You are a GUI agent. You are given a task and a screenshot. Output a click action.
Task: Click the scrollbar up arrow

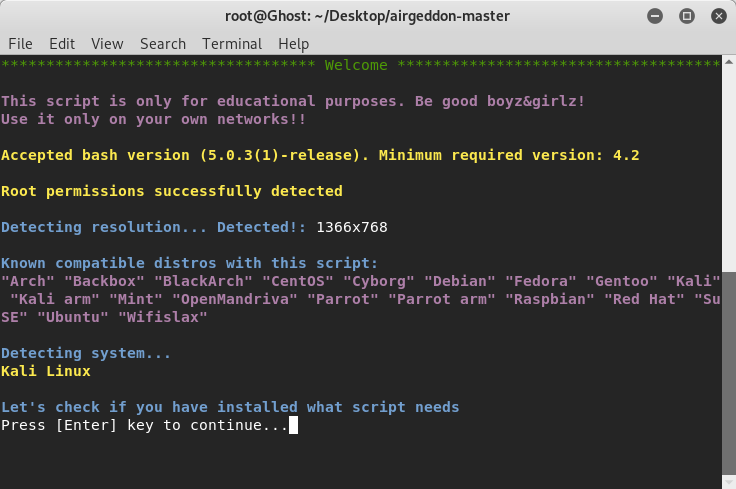click(728, 61)
